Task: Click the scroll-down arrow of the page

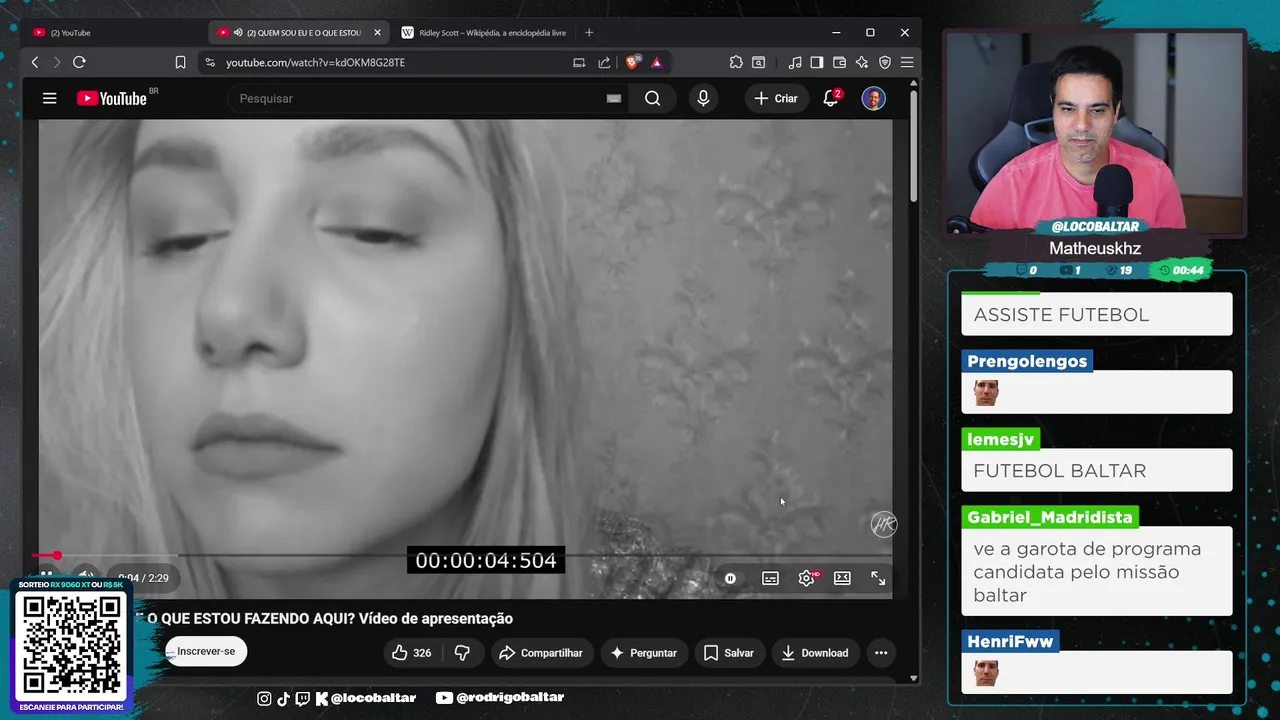Action: point(913,678)
